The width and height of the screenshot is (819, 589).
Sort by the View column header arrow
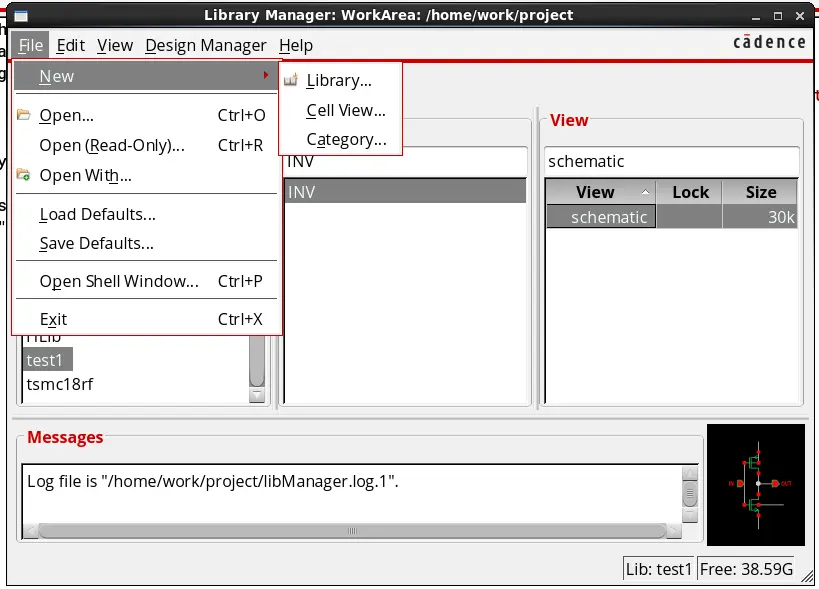(646, 192)
